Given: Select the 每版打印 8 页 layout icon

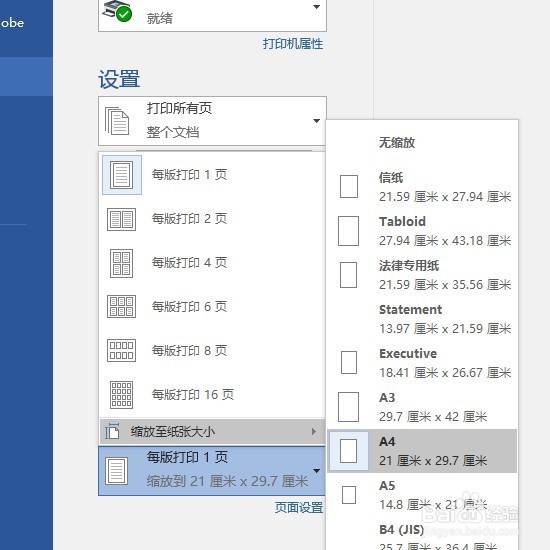Looking at the screenshot, I should 121,350.
